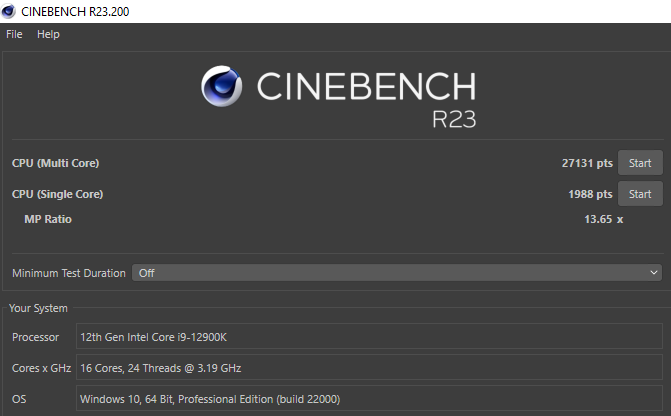Click the 1988 pts single core score
The height and width of the screenshot is (416, 671).
coord(590,194)
